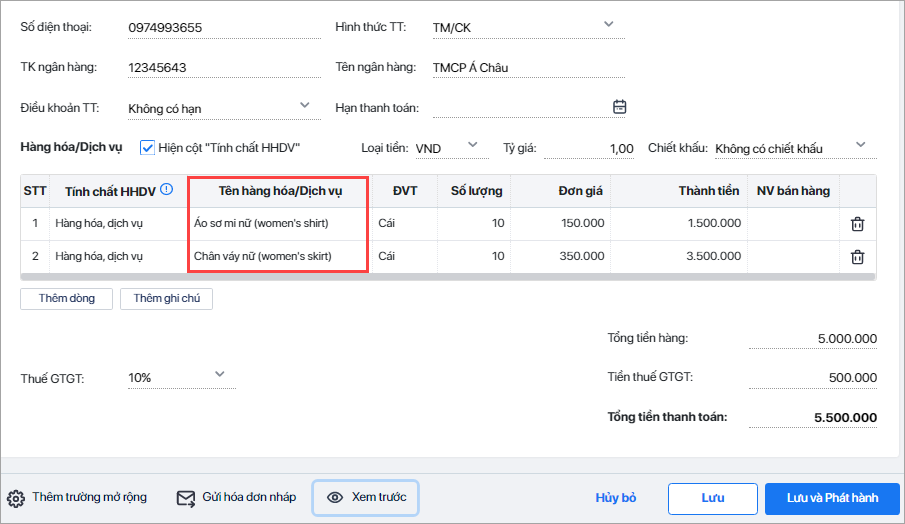Click Hủy bỏ link
Image resolution: width=905 pixels, height=524 pixels.
point(615,498)
